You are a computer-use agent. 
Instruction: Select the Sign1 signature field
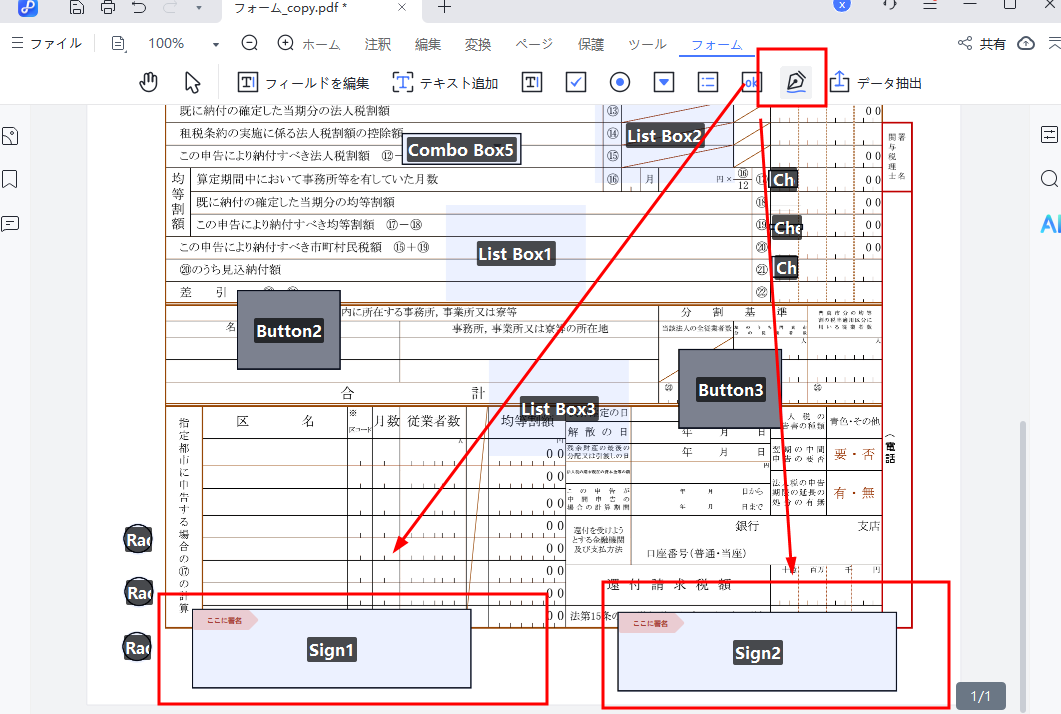[331, 650]
